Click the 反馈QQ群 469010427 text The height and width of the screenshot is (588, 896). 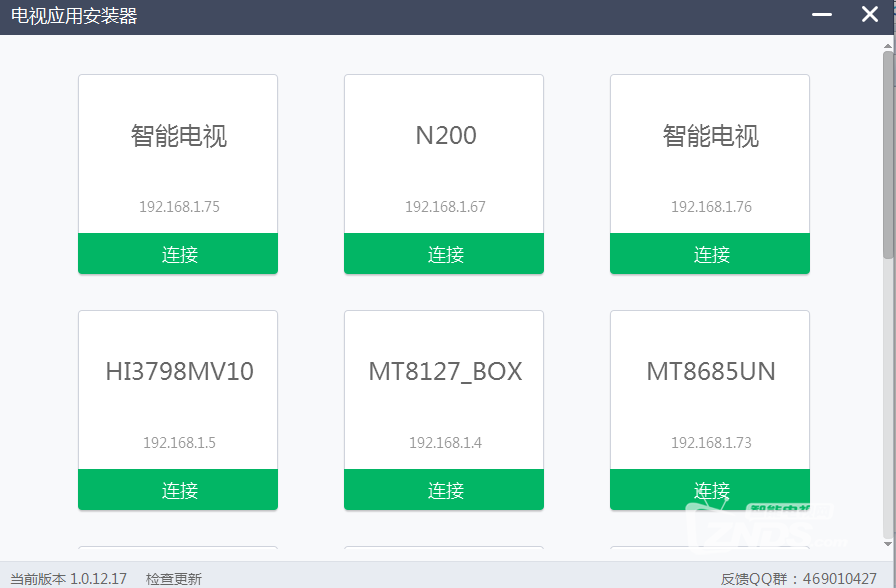798,579
